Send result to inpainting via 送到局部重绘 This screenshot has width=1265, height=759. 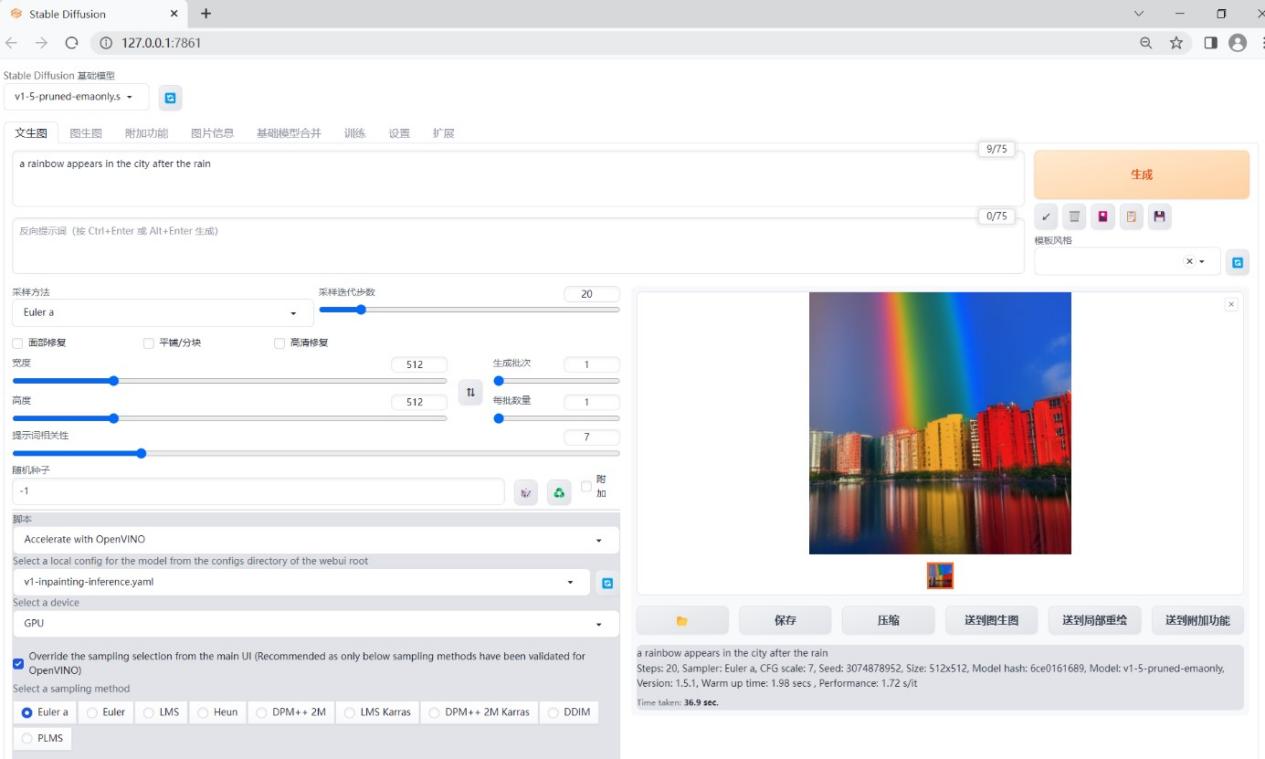(x=1094, y=620)
